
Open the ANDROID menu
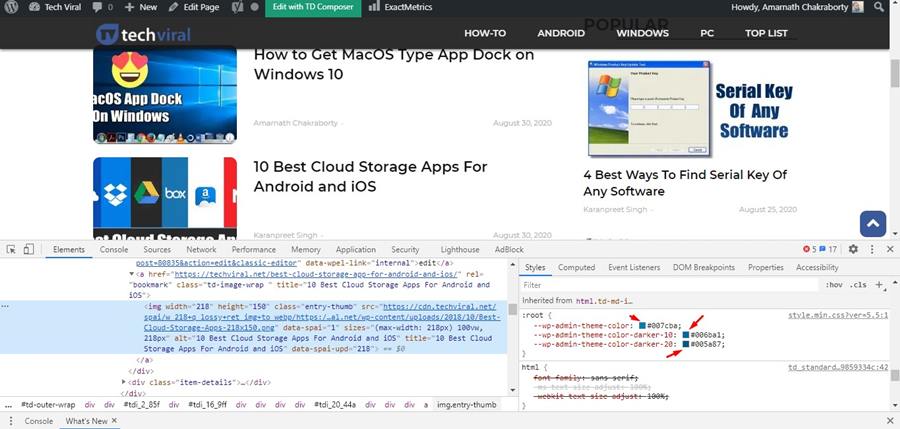[561, 33]
